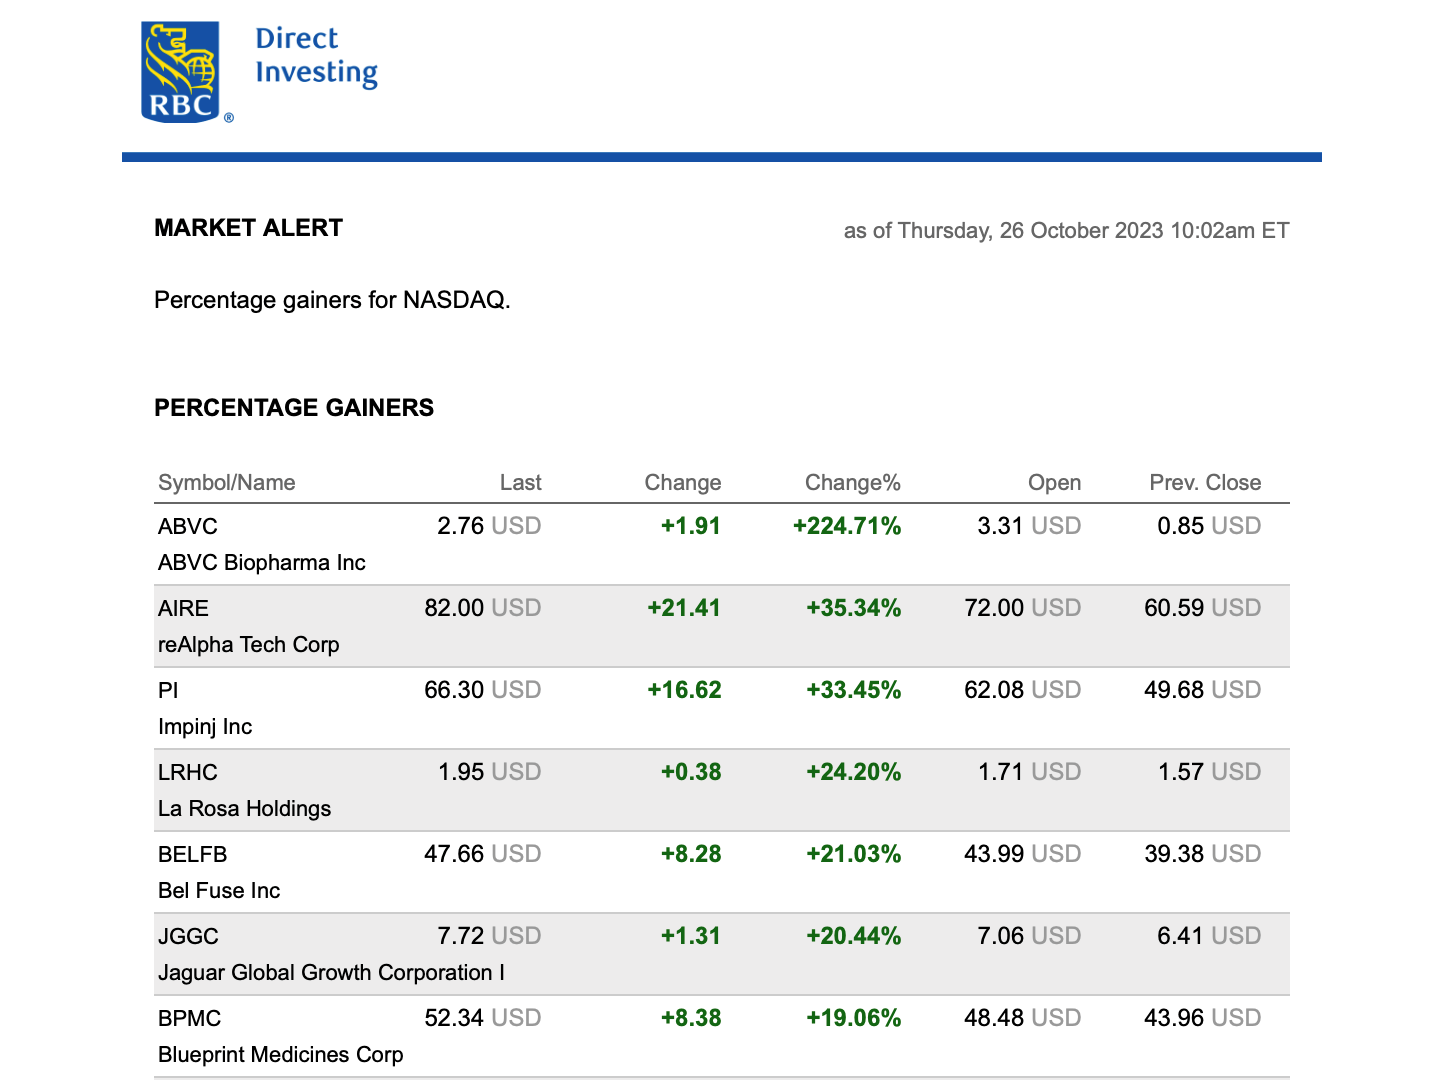Select AIRE last price 82.00 USD

[x=483, y=608]
